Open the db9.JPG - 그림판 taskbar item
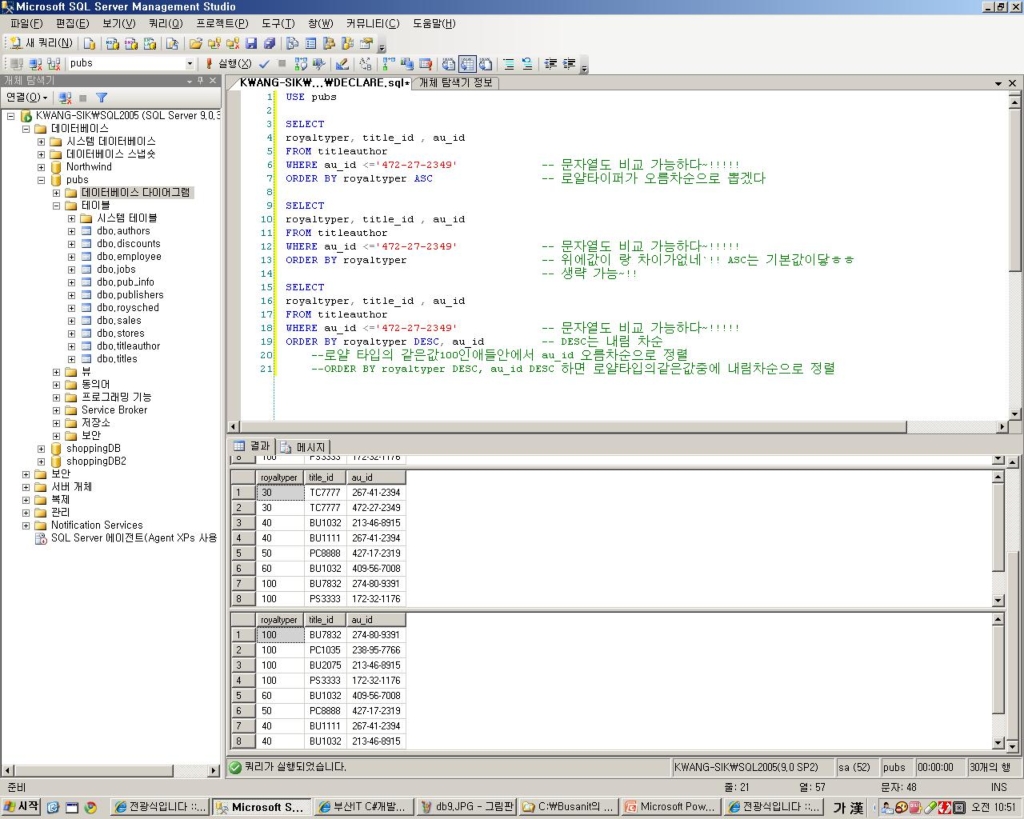Screen dimensions: 1024x819 tap(466, 807)
